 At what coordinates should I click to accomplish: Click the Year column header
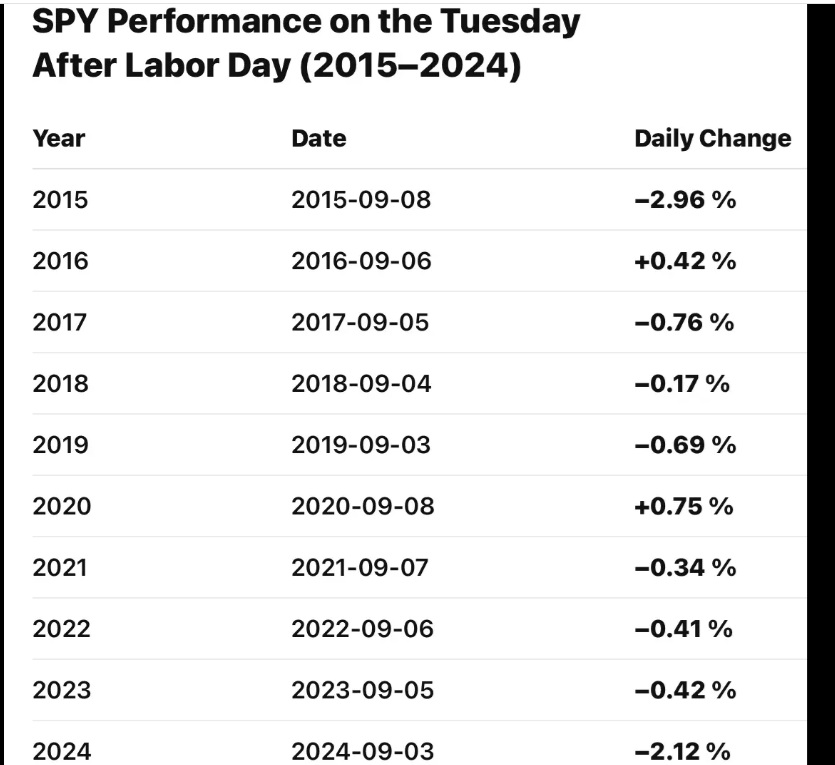pos(59,138)
